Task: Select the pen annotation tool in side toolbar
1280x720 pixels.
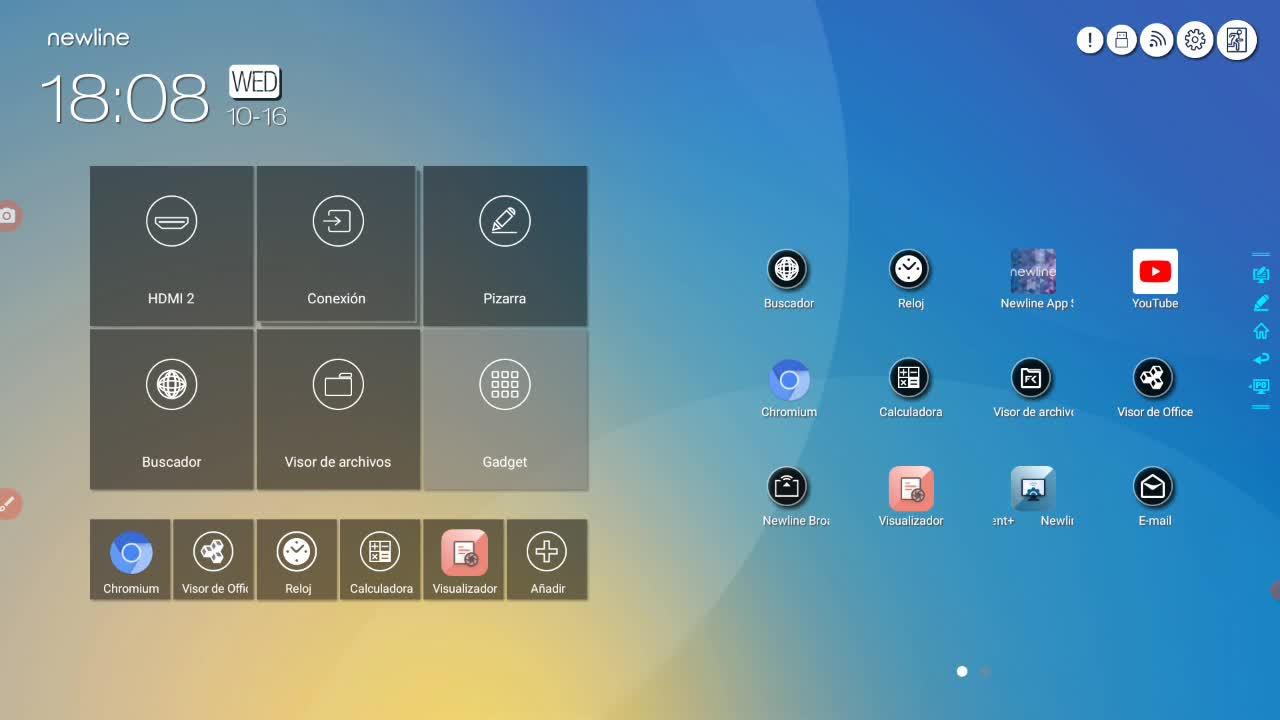Action: pyautogui.click(x=1261, y=303)
